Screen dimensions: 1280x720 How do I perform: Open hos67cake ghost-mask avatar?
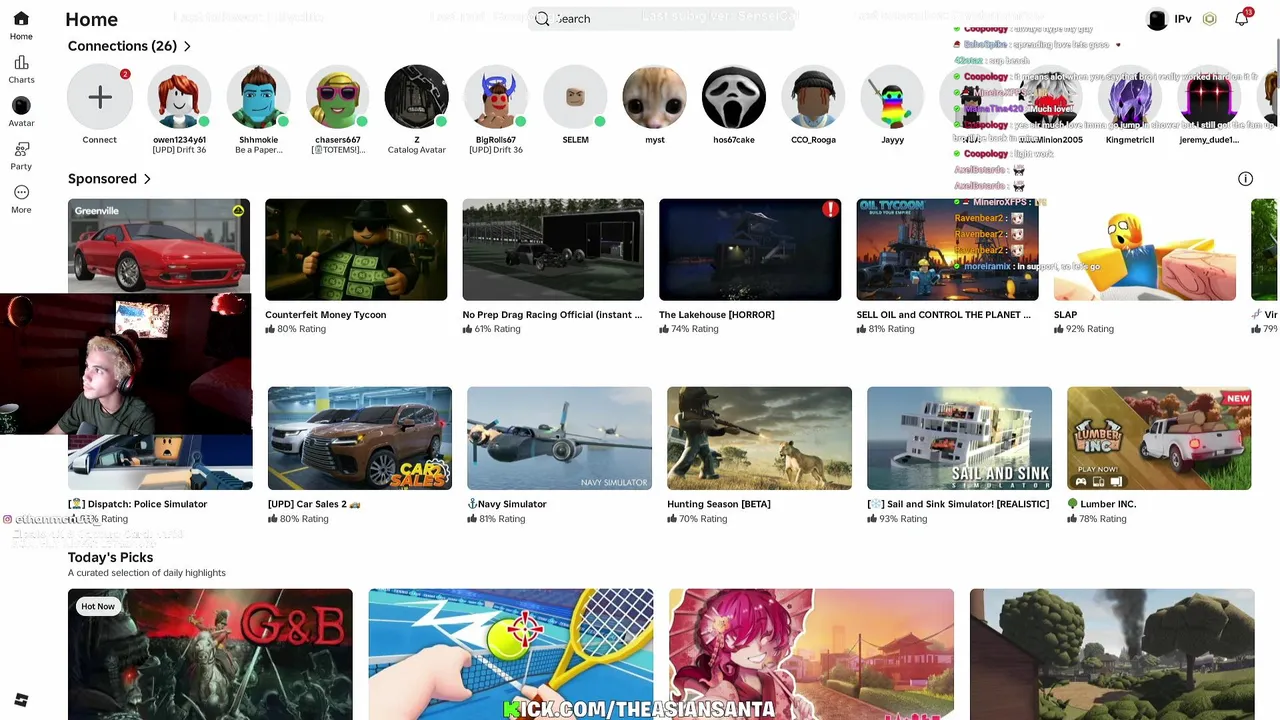(x=734, y=97)
